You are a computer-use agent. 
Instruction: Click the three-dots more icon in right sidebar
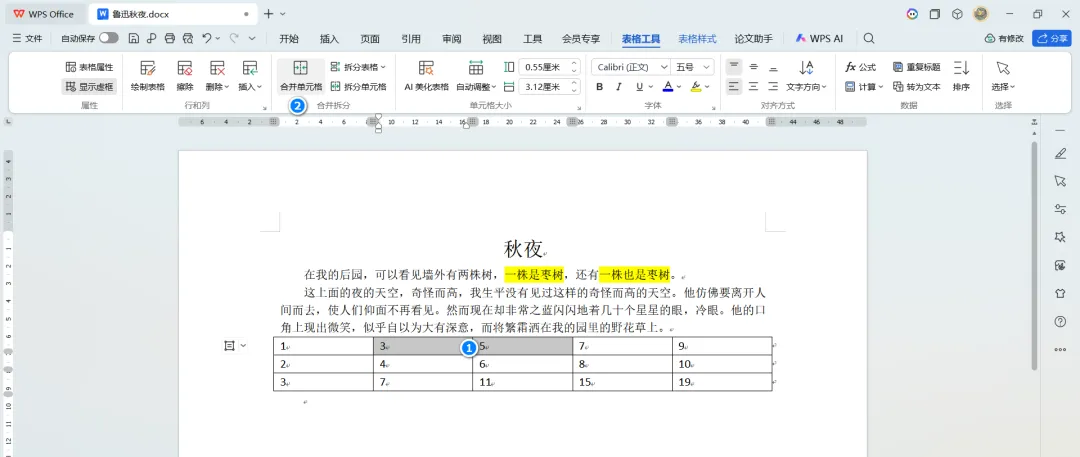pyautogui.click(x=1060, y=349)
